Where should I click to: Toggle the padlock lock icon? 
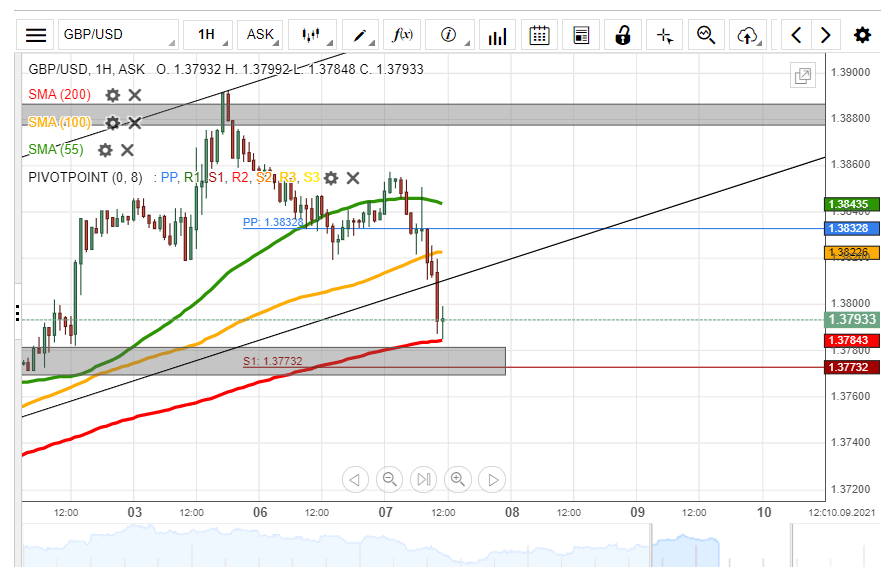pos(623,35)
